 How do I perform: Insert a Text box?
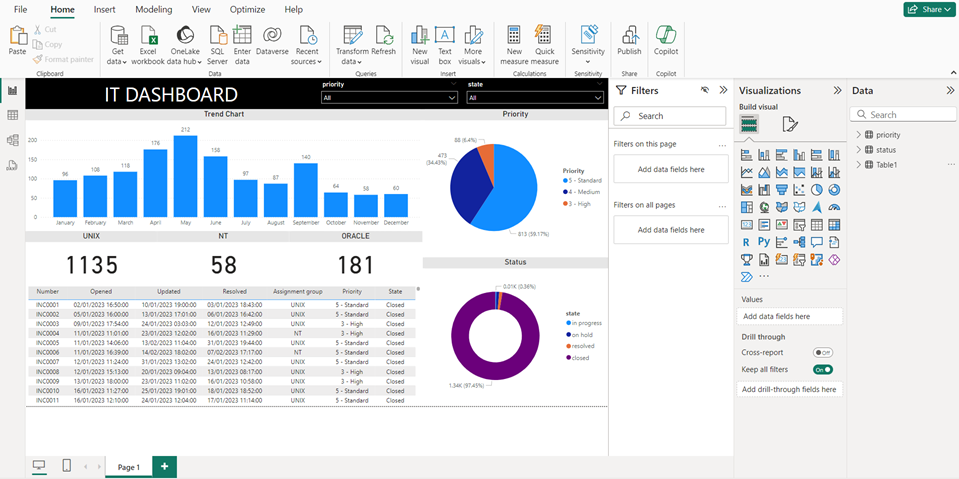[x=445, y=40]
